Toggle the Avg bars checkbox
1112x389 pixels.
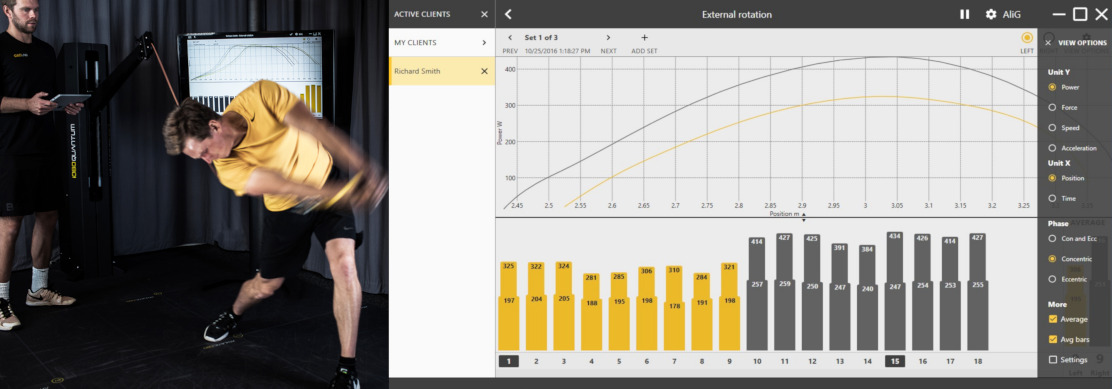point(1052,339)
